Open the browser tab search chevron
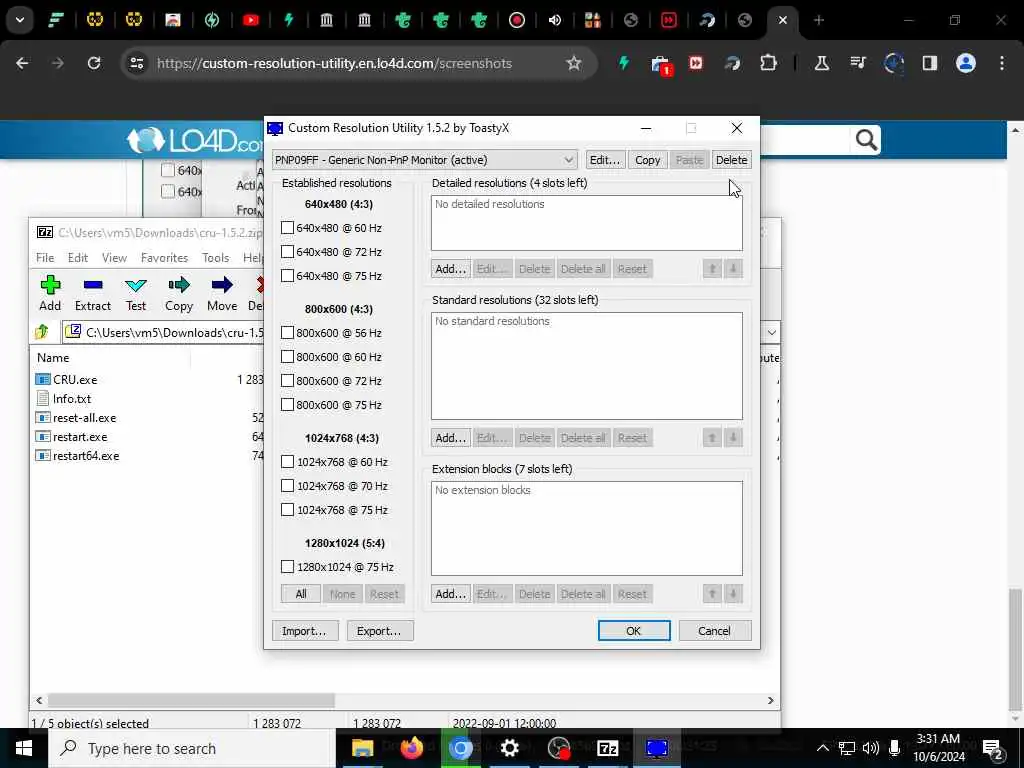The image size is (1024, 768). (20, 20)
